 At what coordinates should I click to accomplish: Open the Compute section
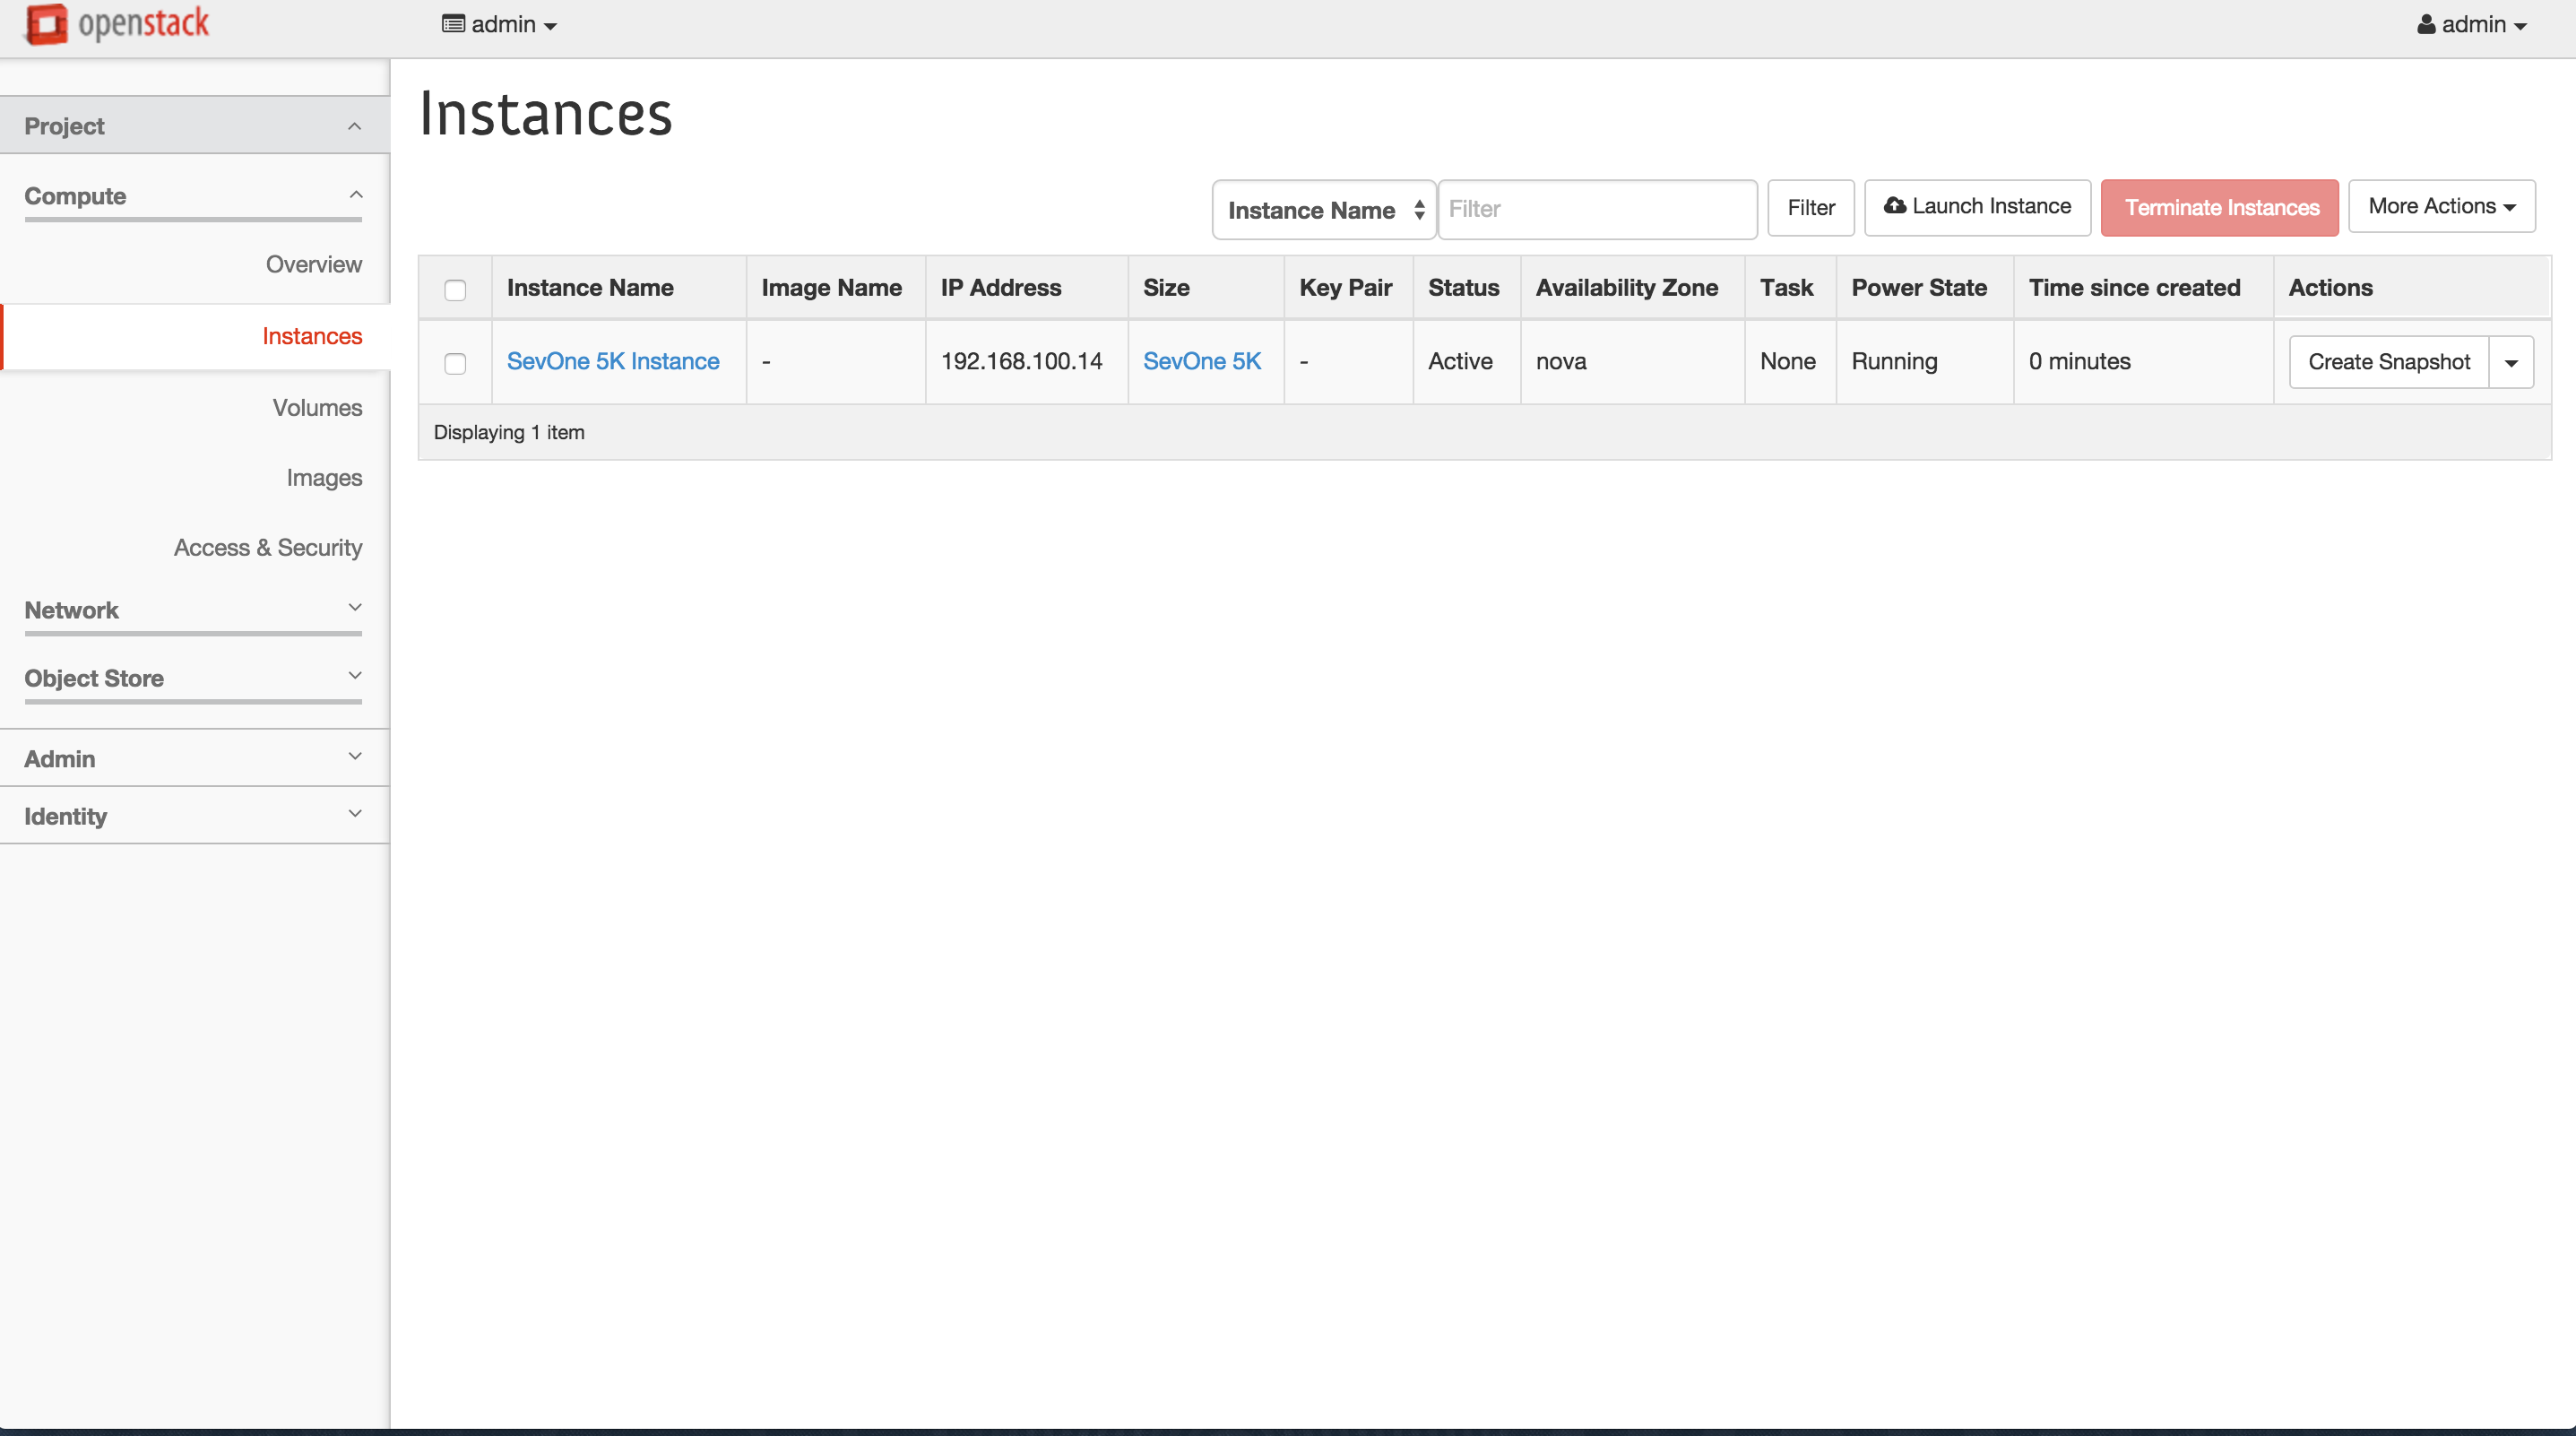193,196
